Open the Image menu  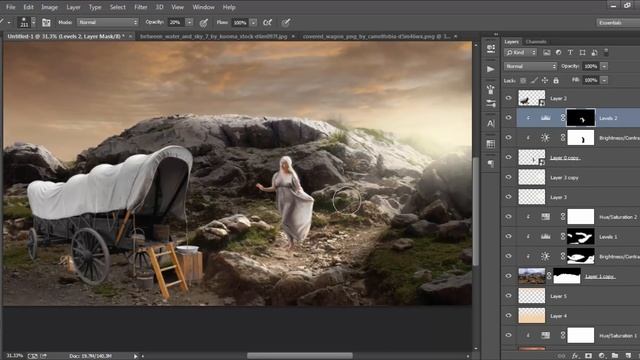coord(49,7)
